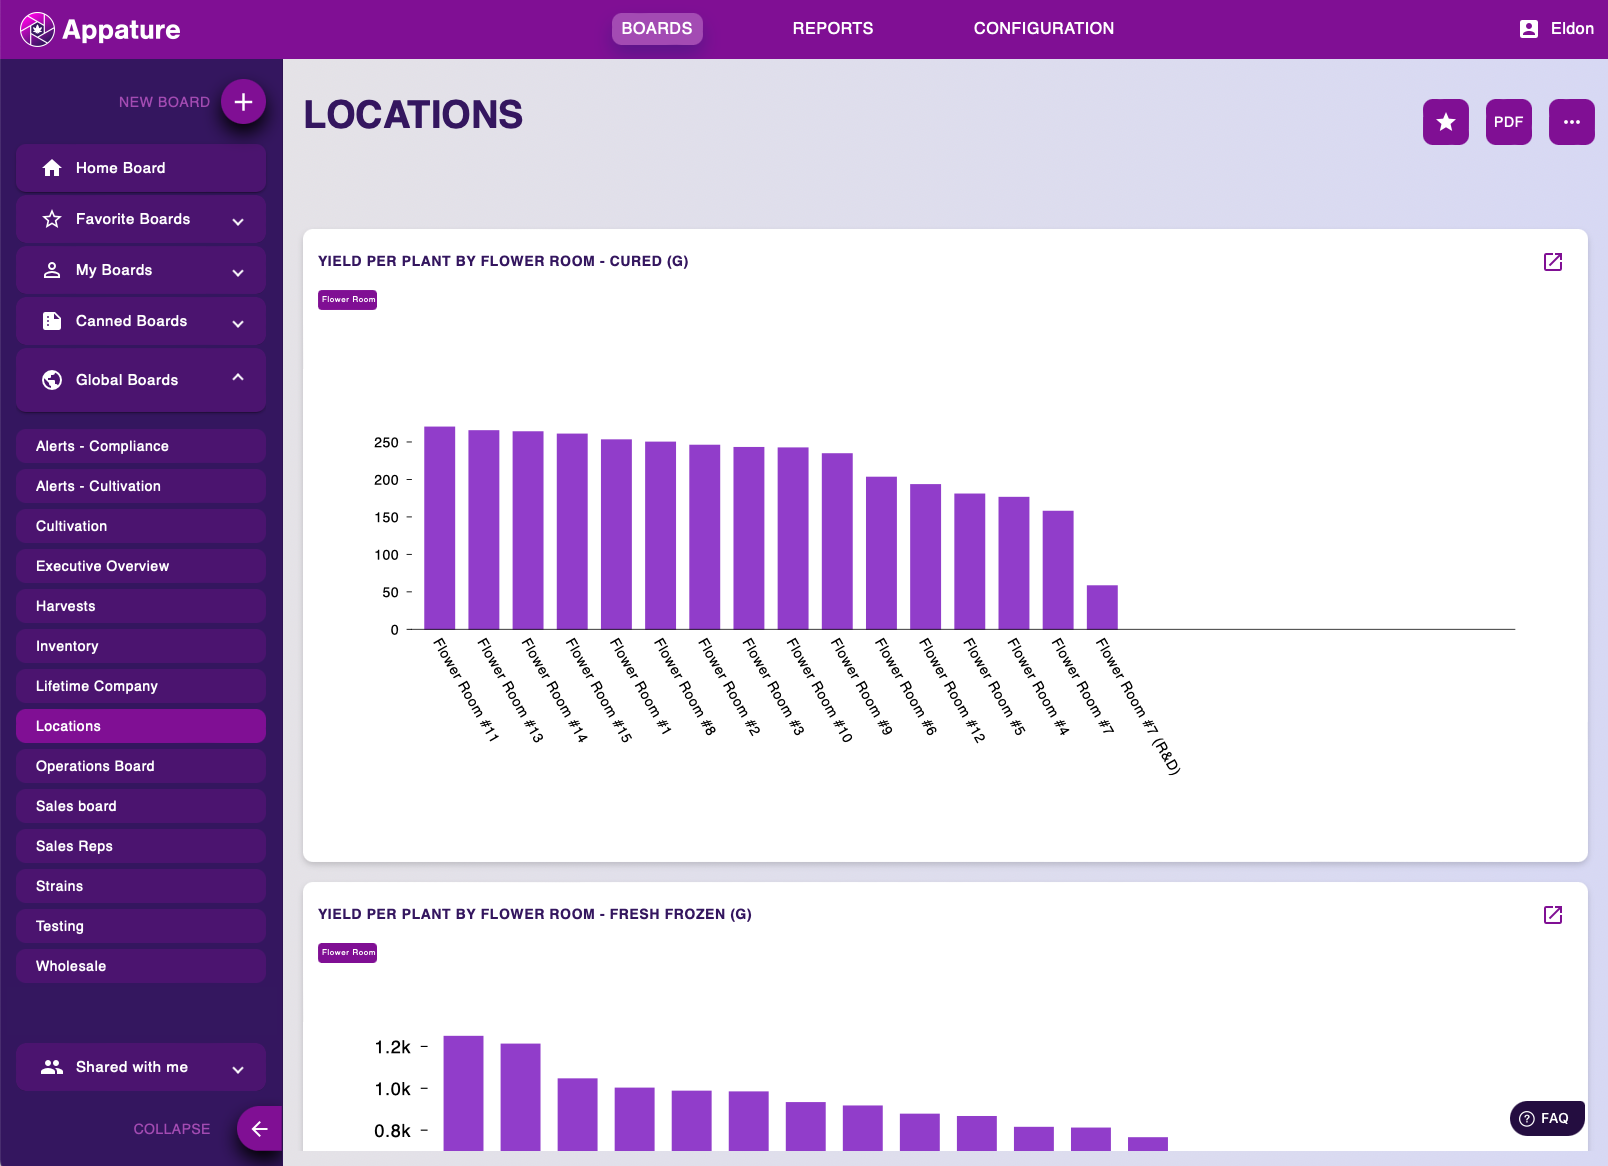Viewport: 1608px width, 1166px height.
Task: Open the three-dots more options menu
Action: point(1571,122)
